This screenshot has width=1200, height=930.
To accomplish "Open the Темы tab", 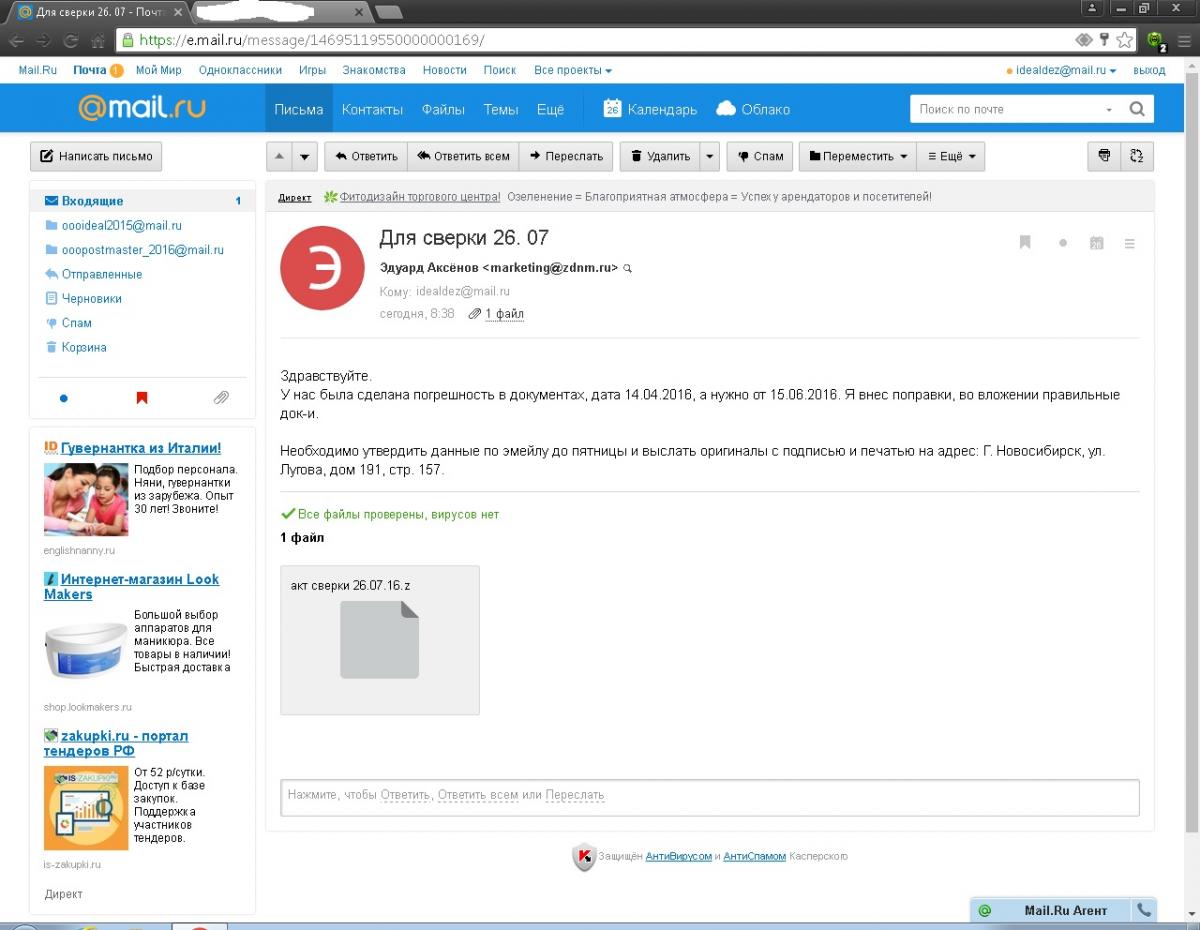I will [x=501, y=109].
